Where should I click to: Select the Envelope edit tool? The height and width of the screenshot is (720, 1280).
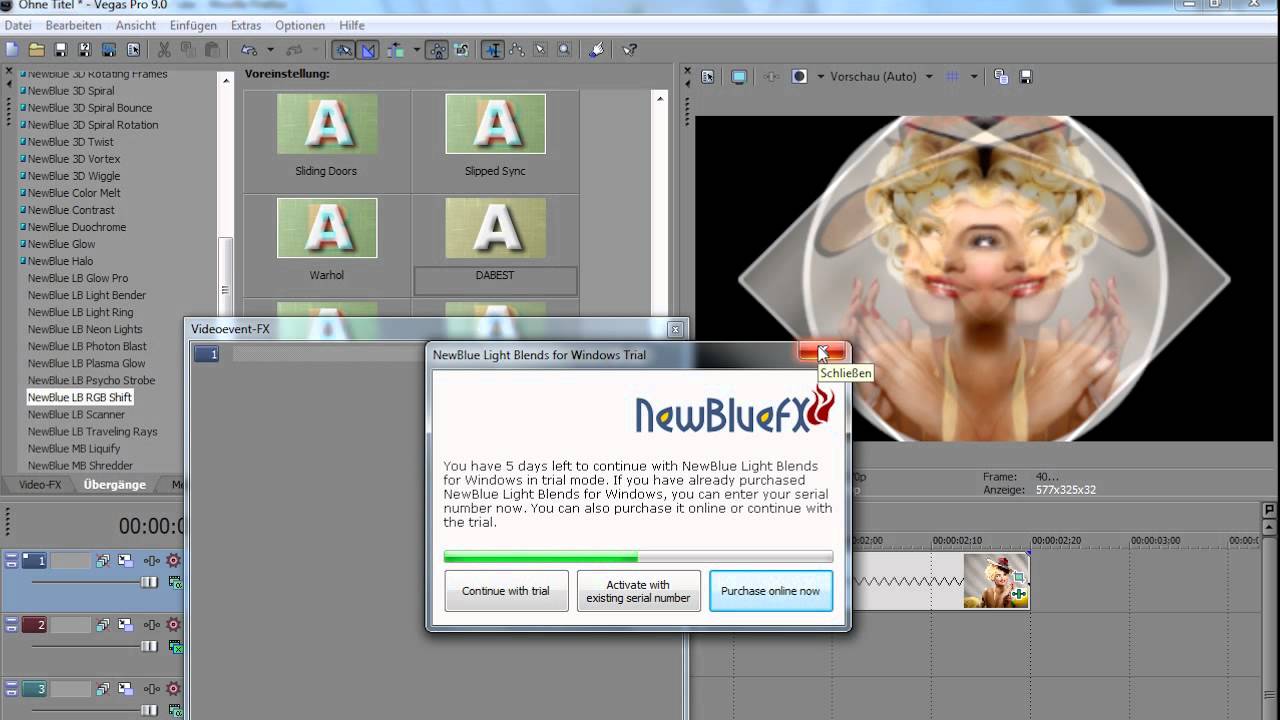tap(516, 50)
